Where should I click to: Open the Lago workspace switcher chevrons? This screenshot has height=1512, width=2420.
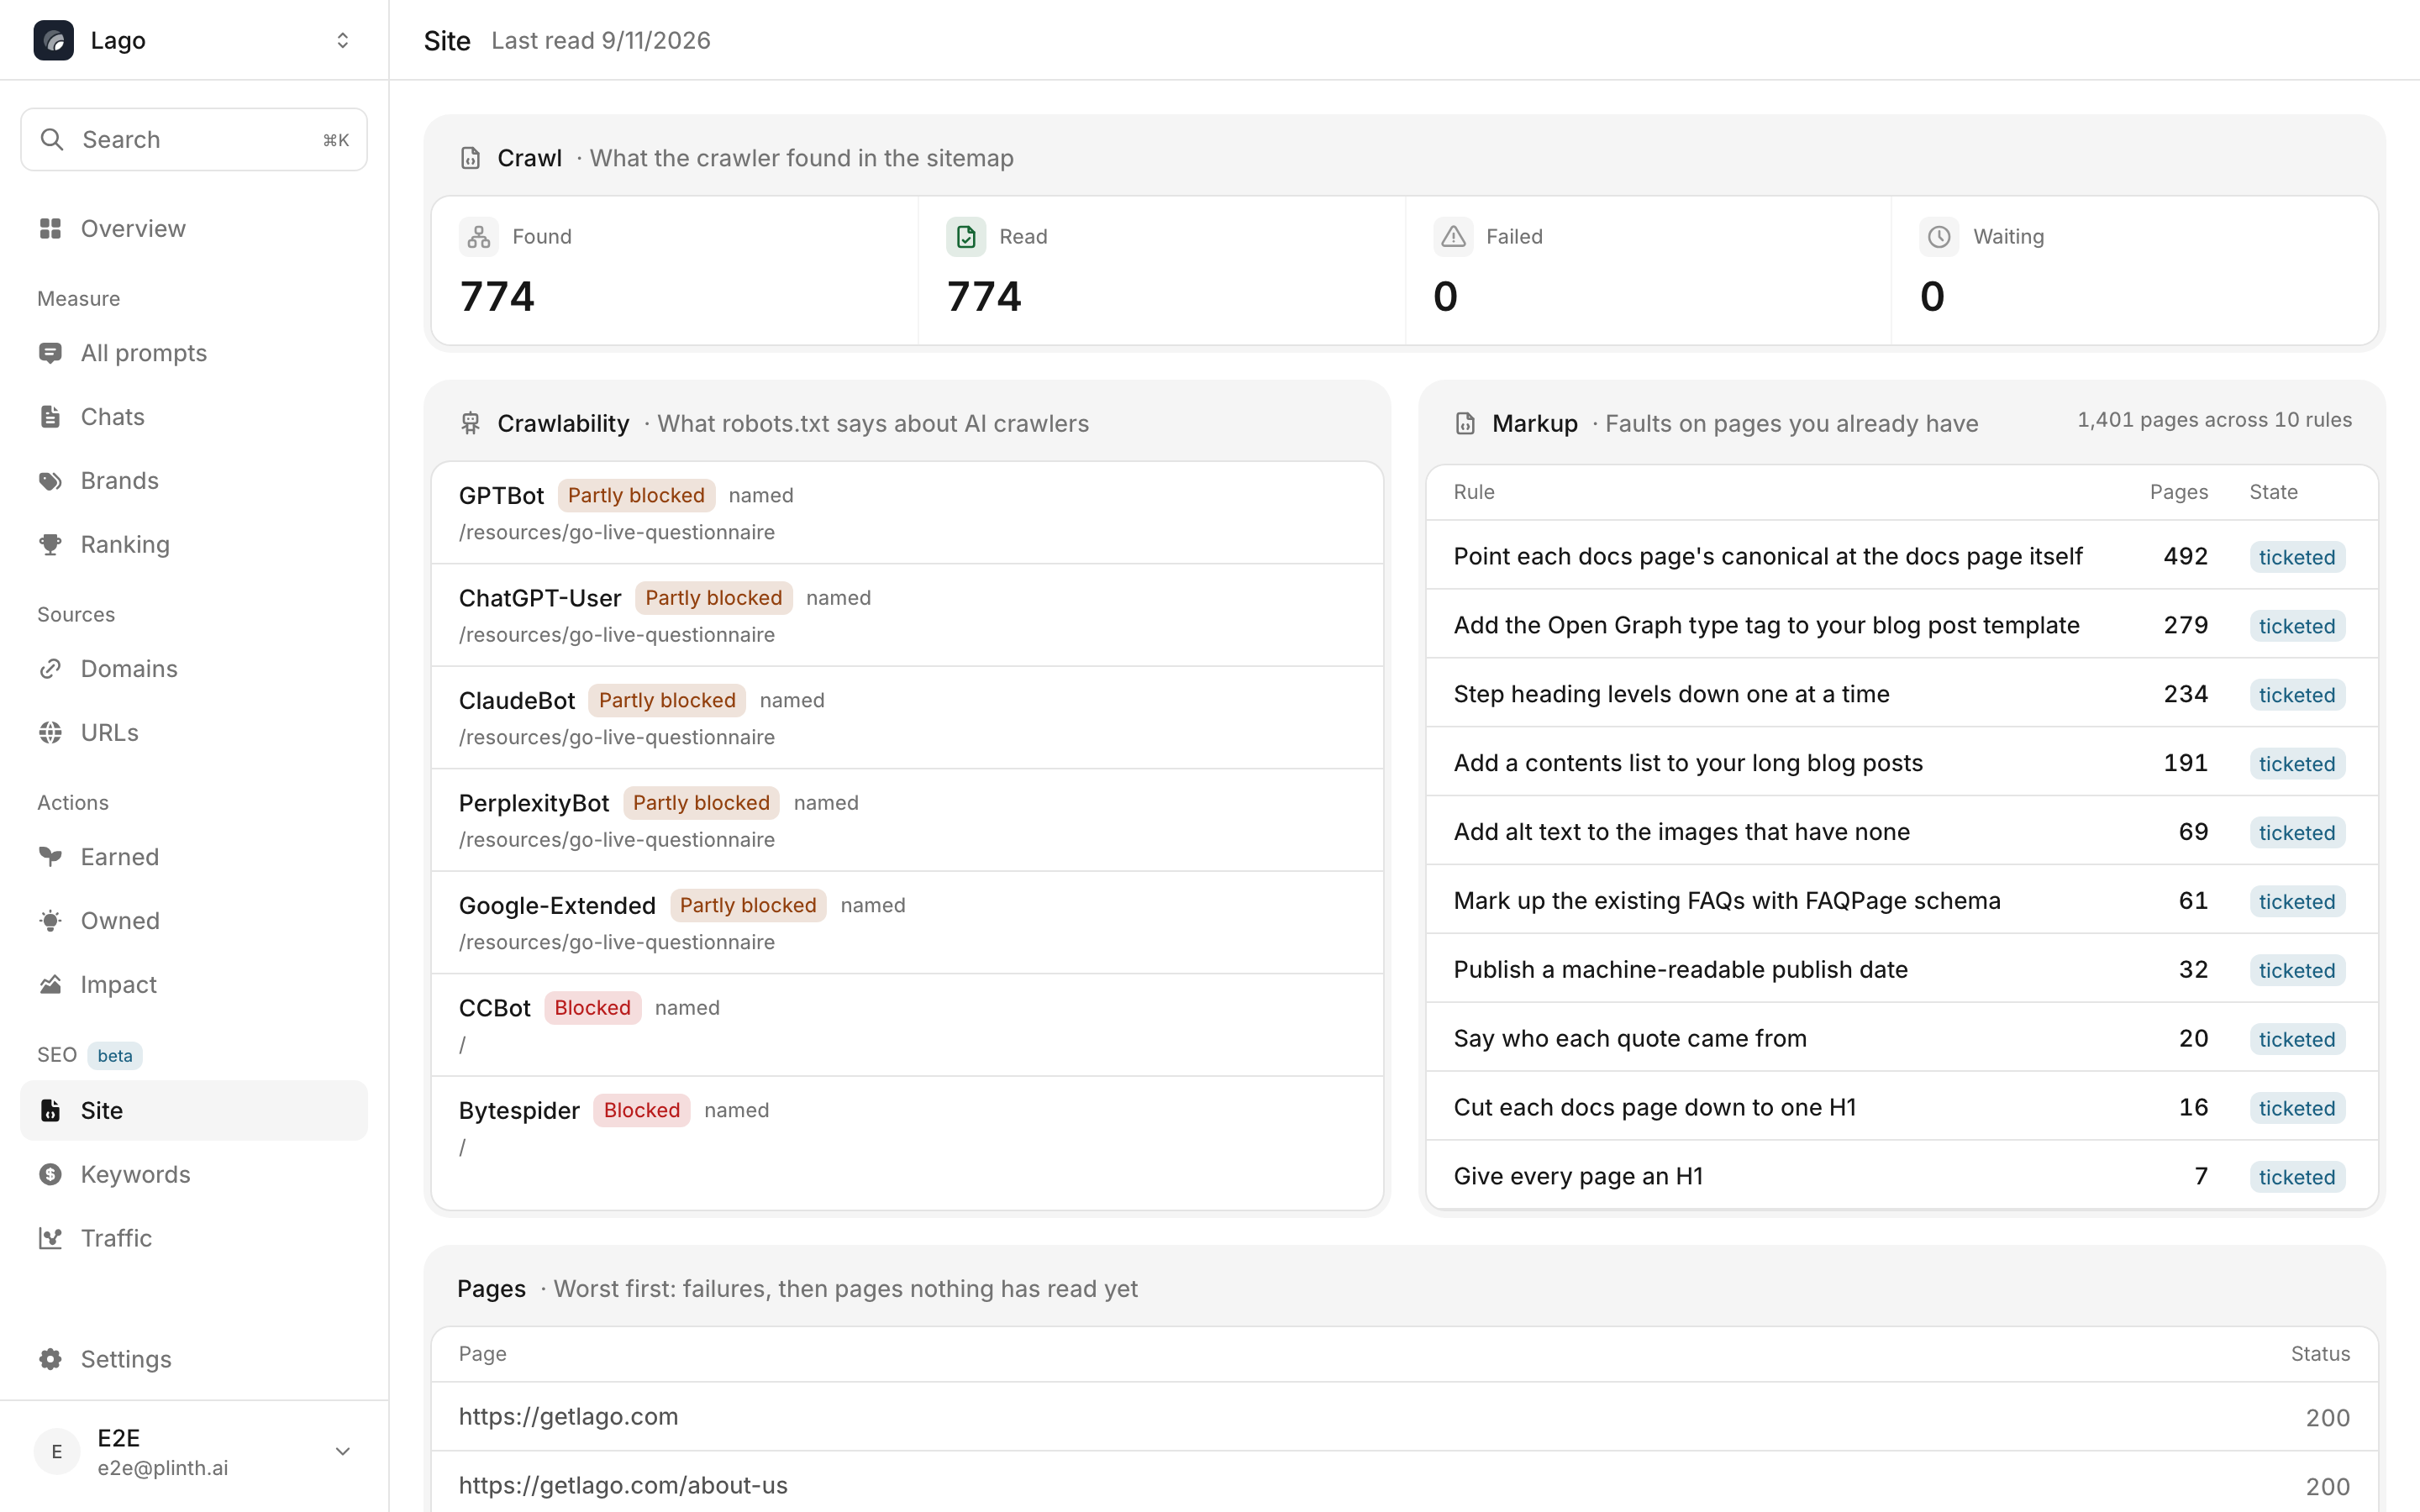coord(342,40)
